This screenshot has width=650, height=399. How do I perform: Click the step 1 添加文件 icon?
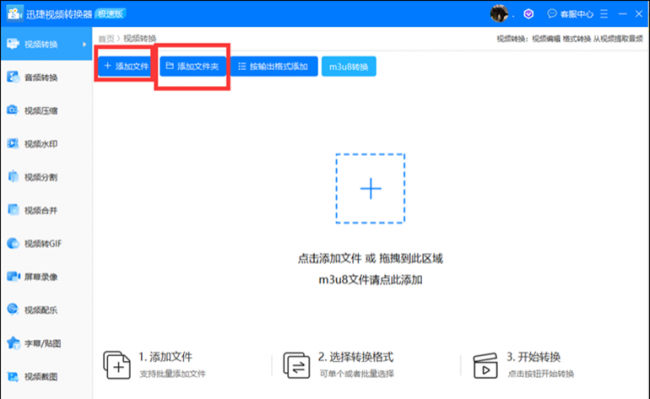point(116,365)
